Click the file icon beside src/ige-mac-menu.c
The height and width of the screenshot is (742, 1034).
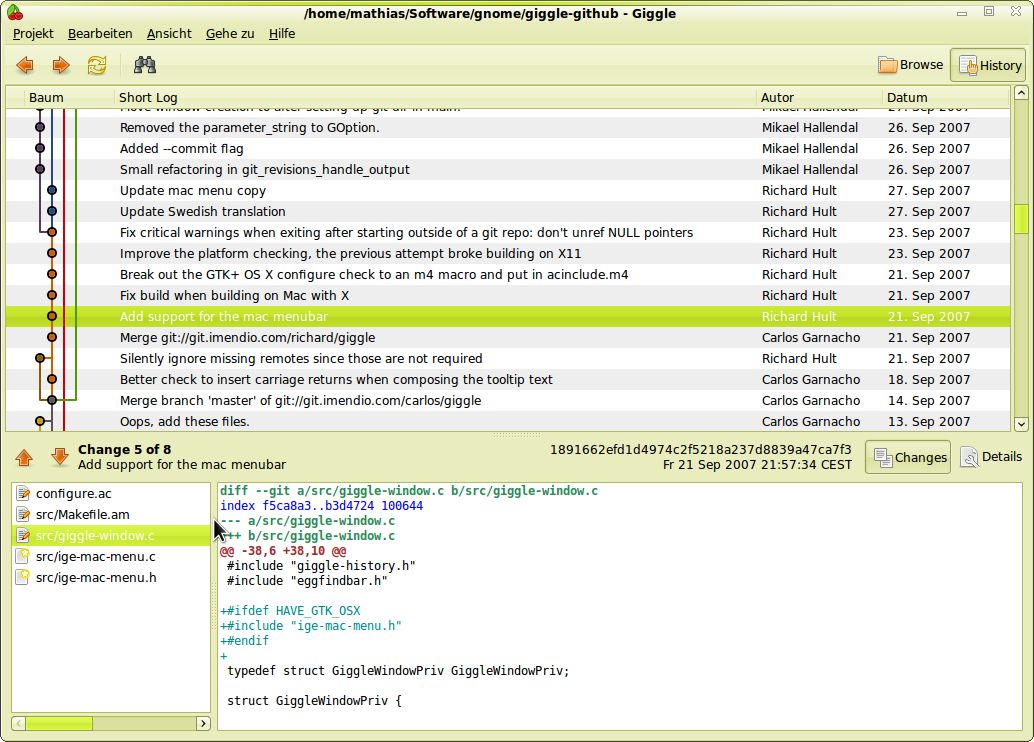point(22,556)
